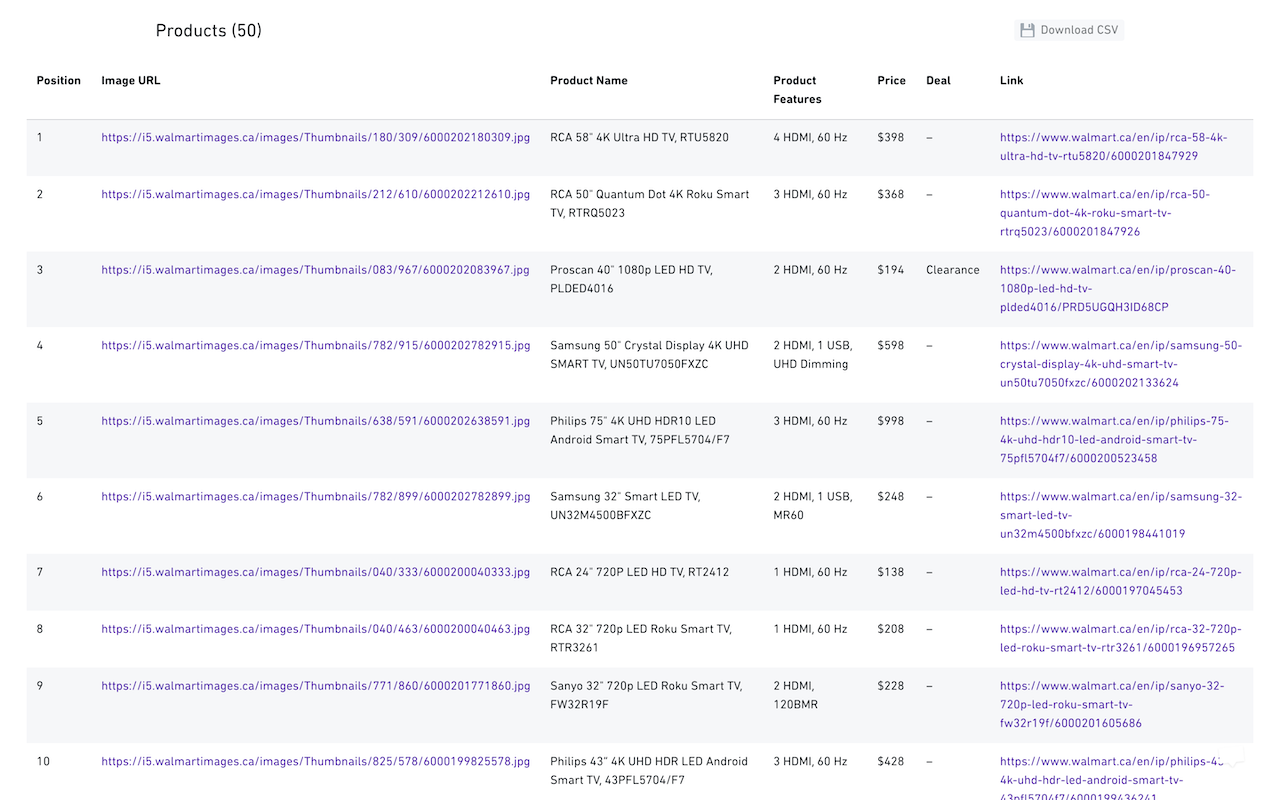
Task: Click the $428 price cell
Action: coord(890,761)
